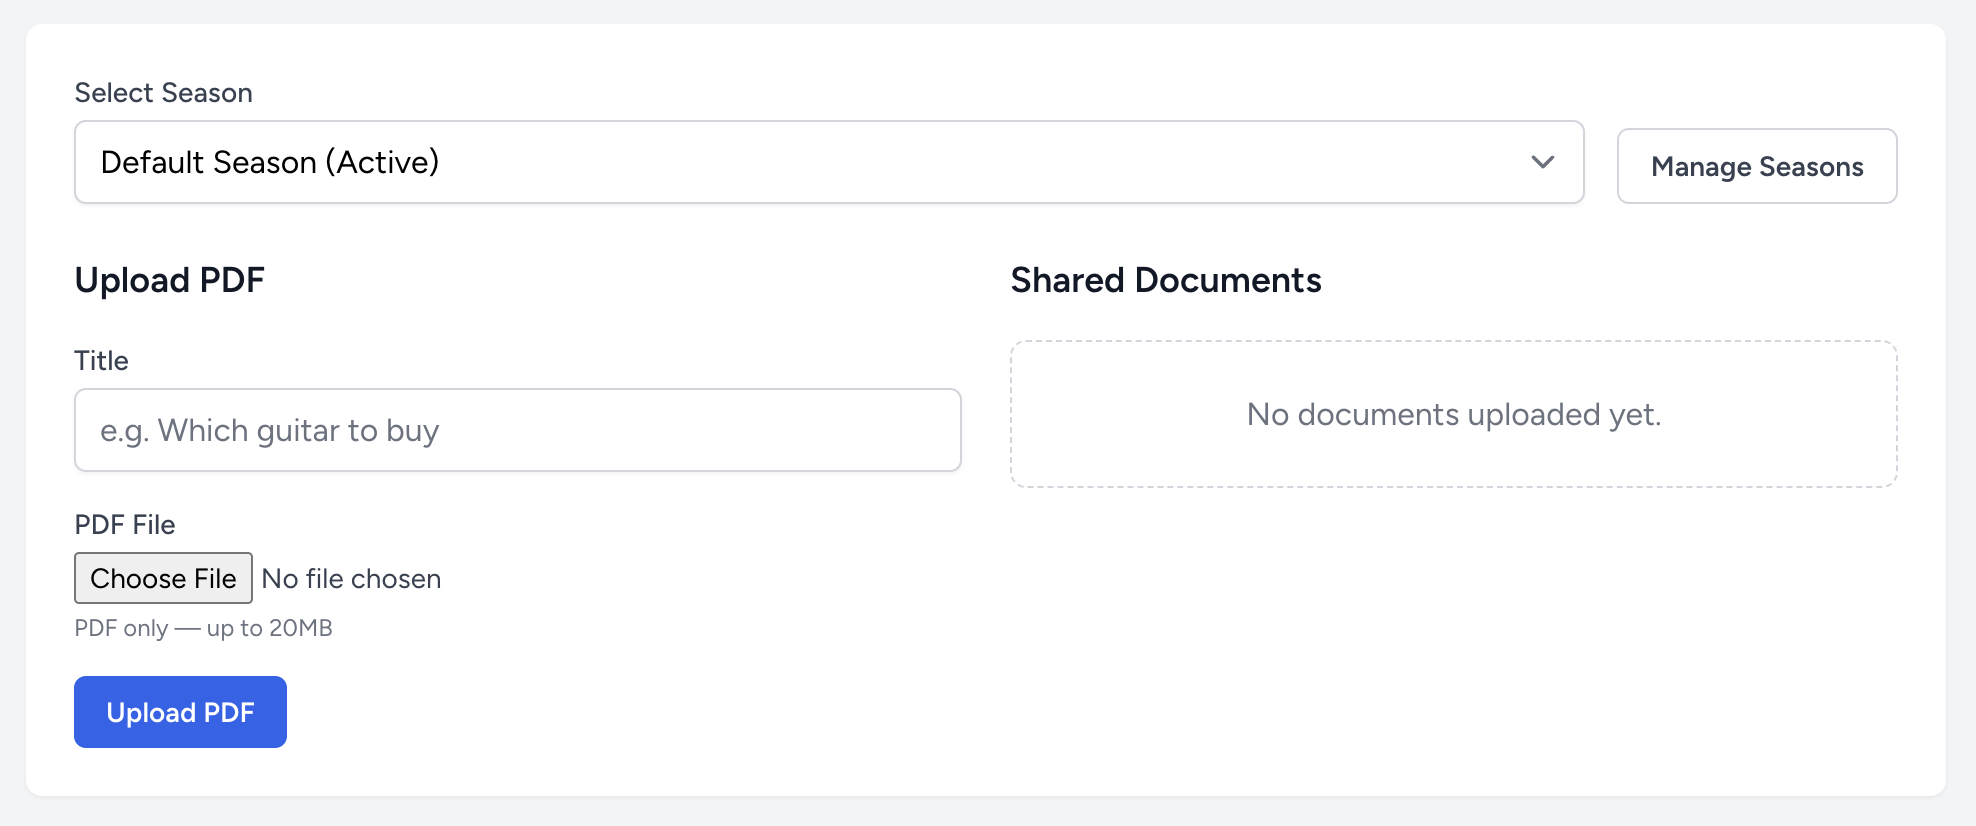Focus the Title input field
Viewport: 1976px width, 826px height.
pos(517,430)
